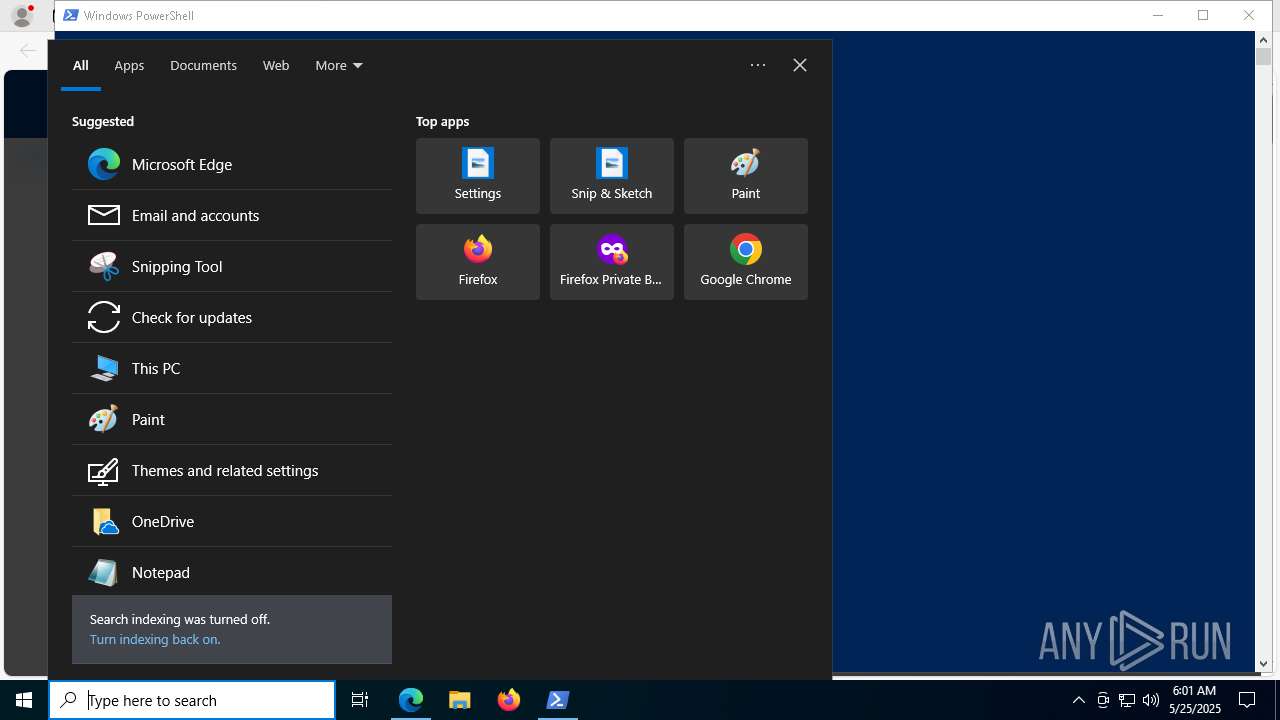The width and height of the screenshot is (1280, 720).
Task: Open This PC from suggested list
Action: click(x=232, y=368)
